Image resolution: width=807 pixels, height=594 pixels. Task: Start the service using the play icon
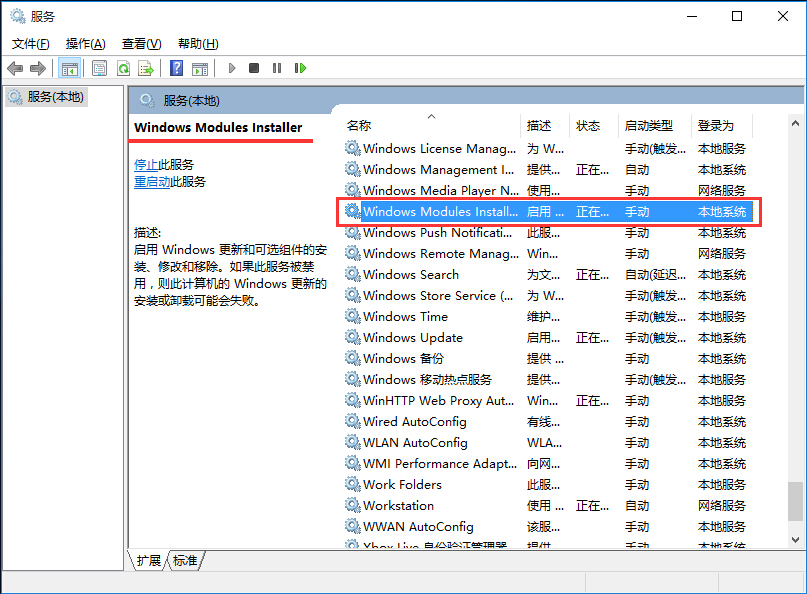tap(231, 67)
